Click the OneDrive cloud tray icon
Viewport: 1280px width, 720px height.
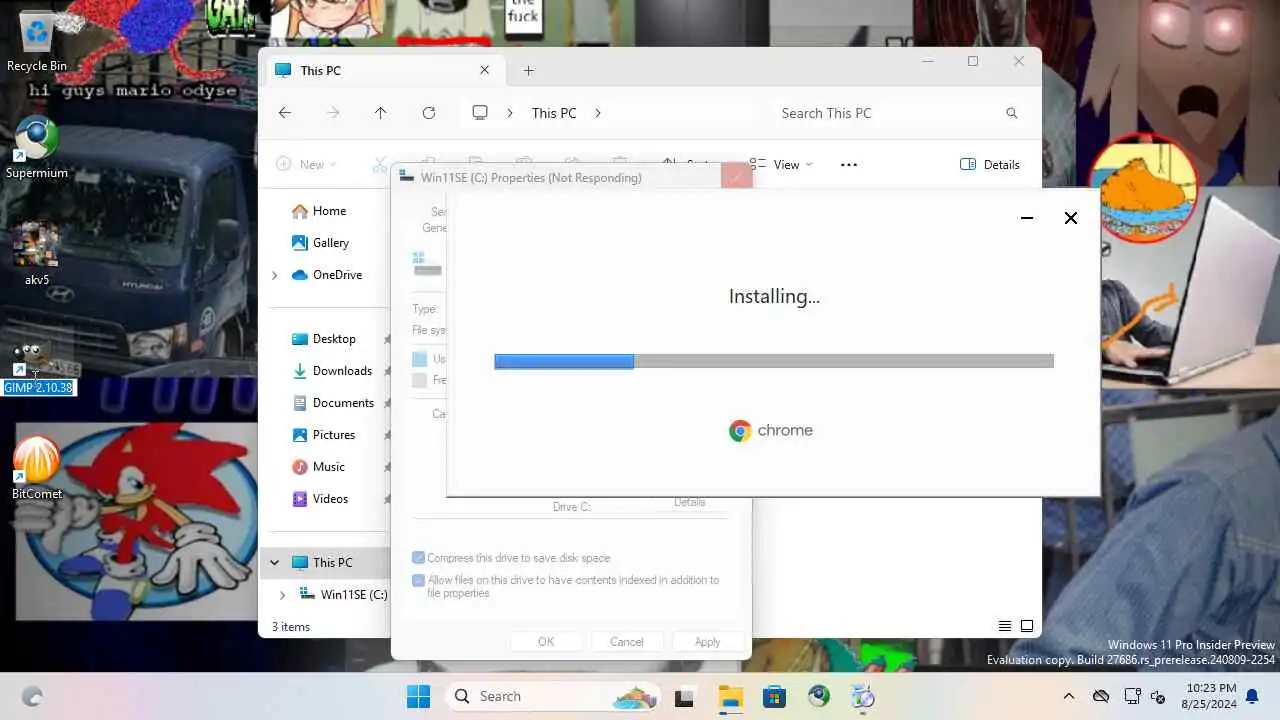1101,696
